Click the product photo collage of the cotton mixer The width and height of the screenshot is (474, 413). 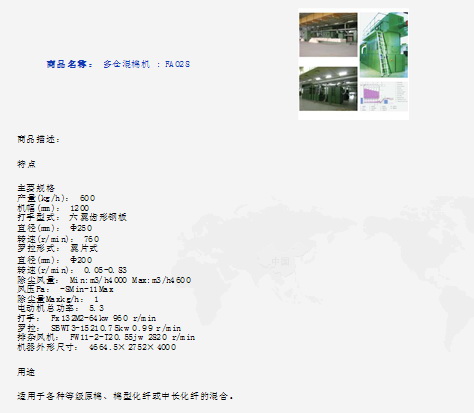coord(353,64)
